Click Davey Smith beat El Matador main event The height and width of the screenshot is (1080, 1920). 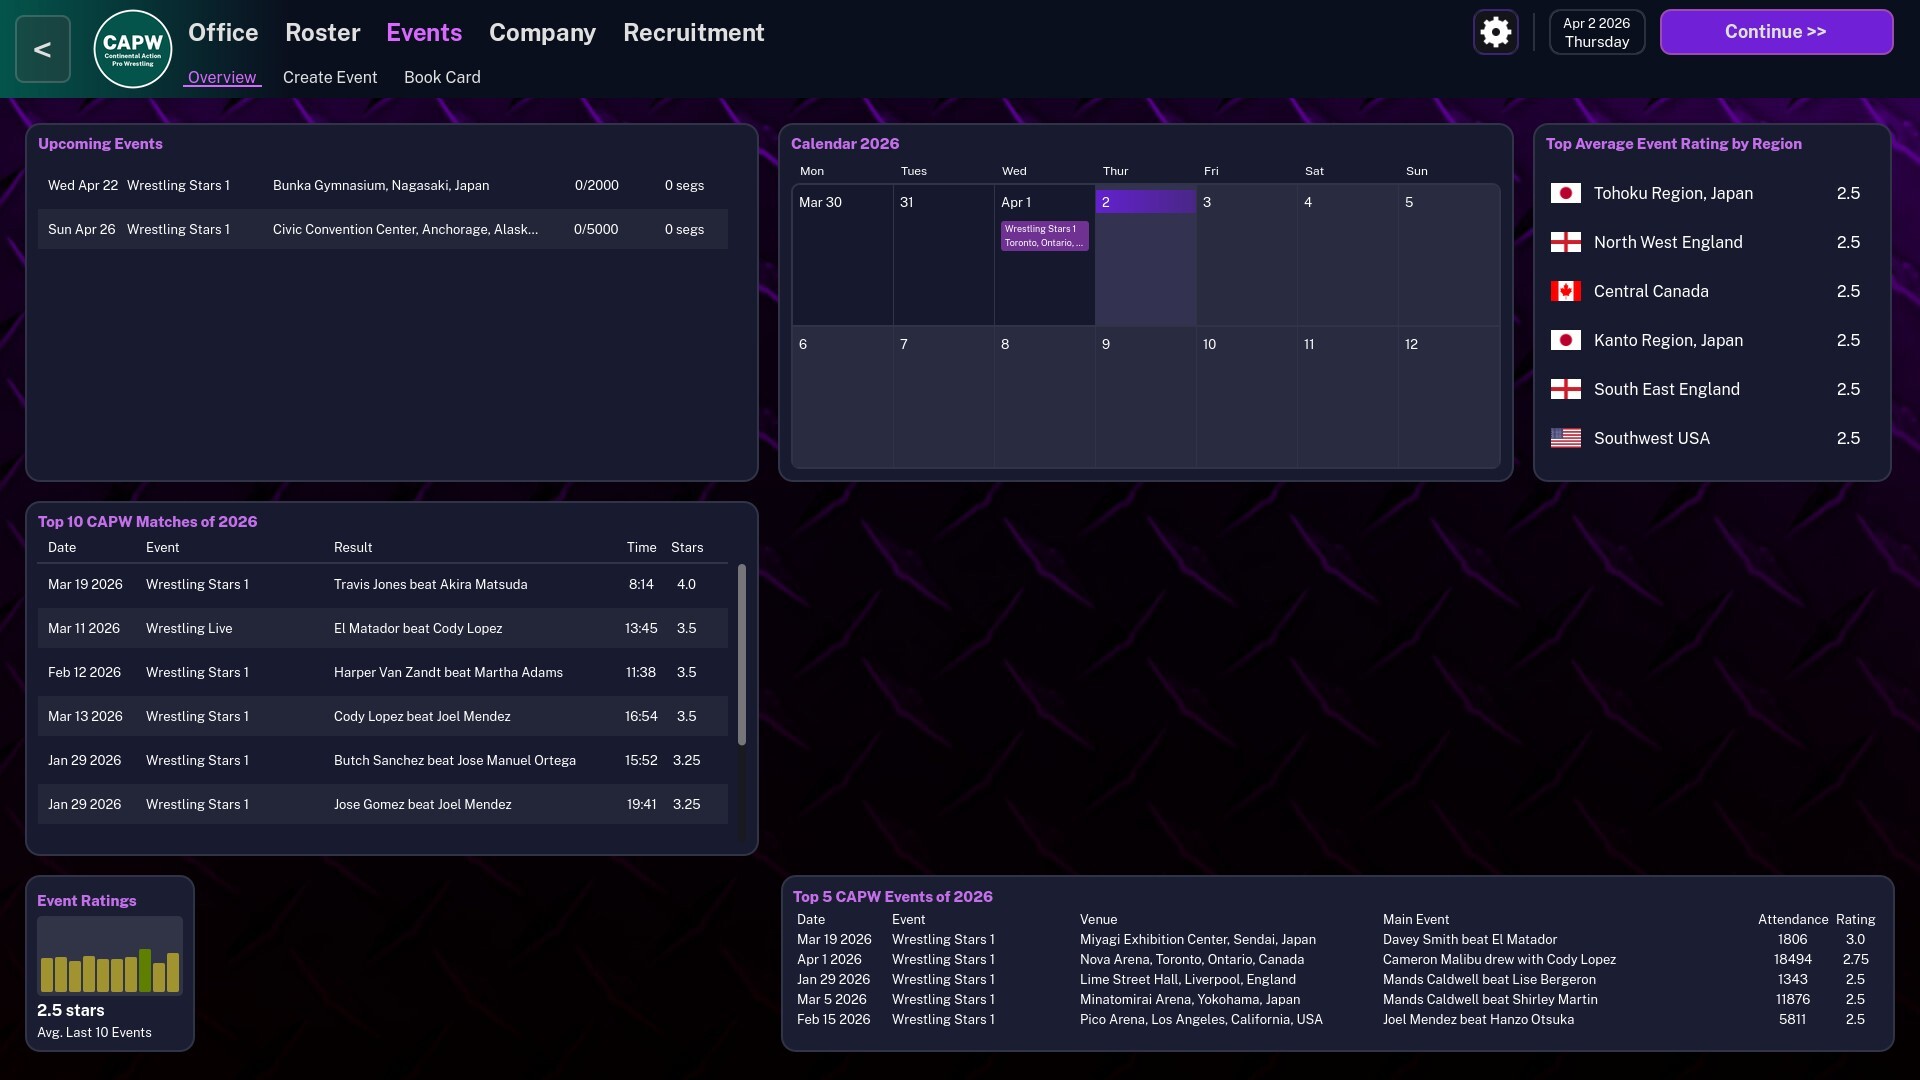coord(1470,939)
